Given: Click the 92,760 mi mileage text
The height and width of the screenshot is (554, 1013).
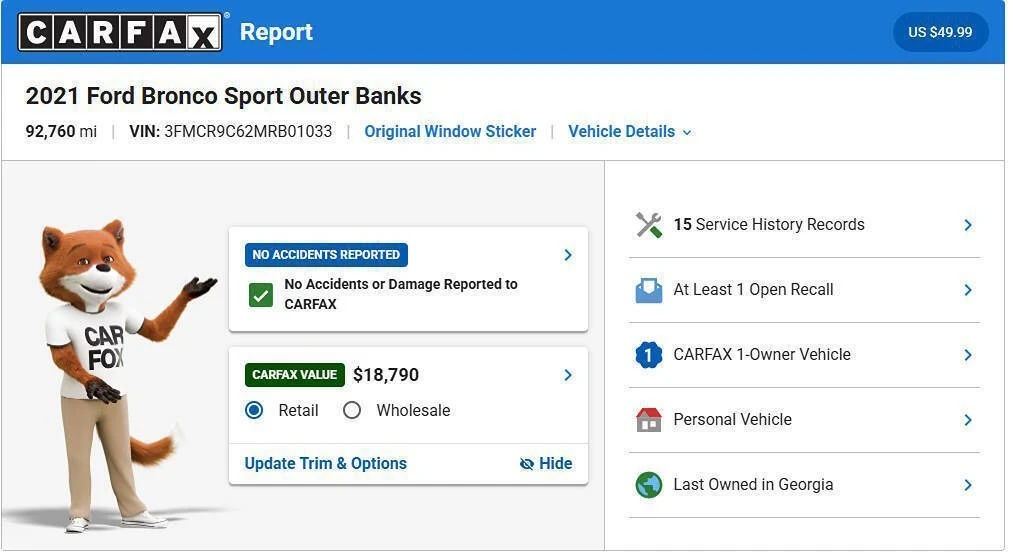Looking at the screenshot, I should pos(61,132).
